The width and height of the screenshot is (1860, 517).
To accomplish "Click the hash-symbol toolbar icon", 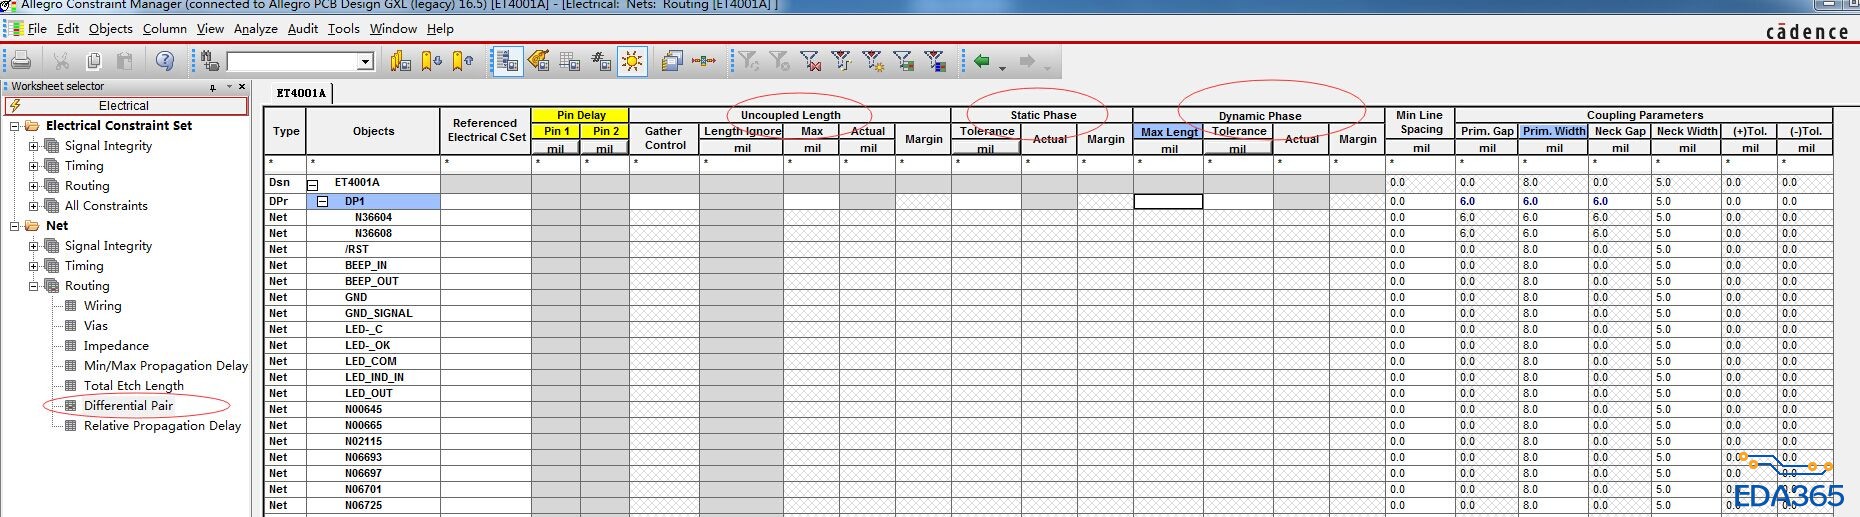I will coord(601,61).
